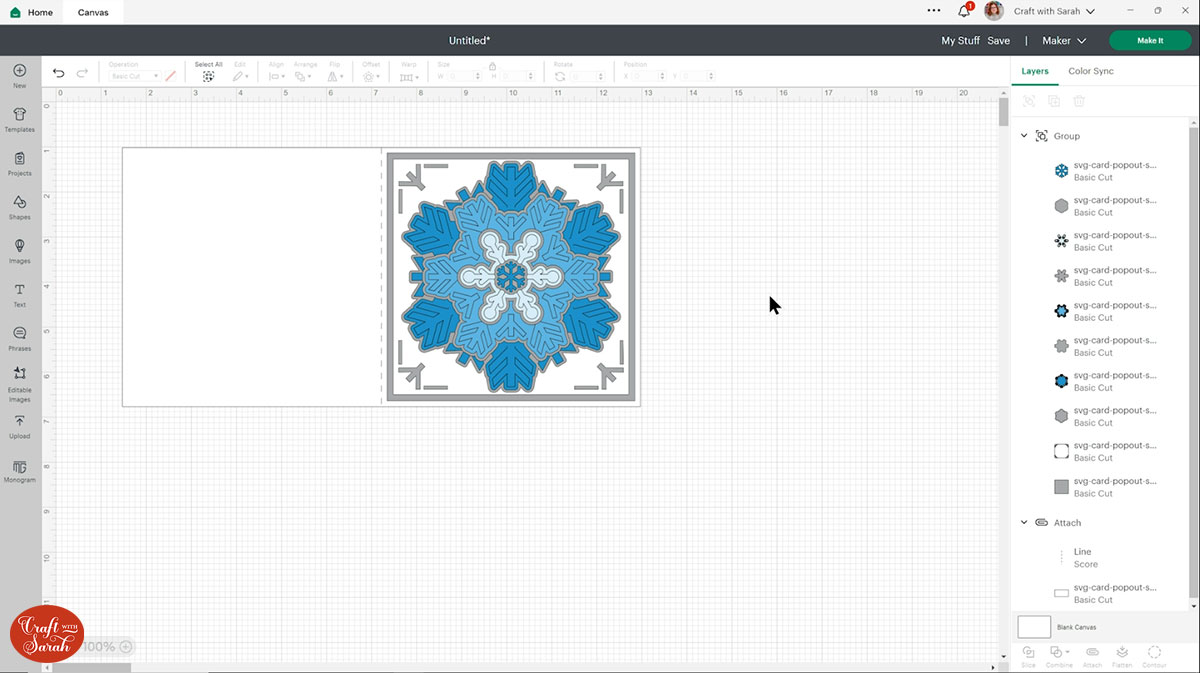Click the Layers panel vertical scrollbar
The width and height of the screenshot is (1200, 673).
[1193, 360]
